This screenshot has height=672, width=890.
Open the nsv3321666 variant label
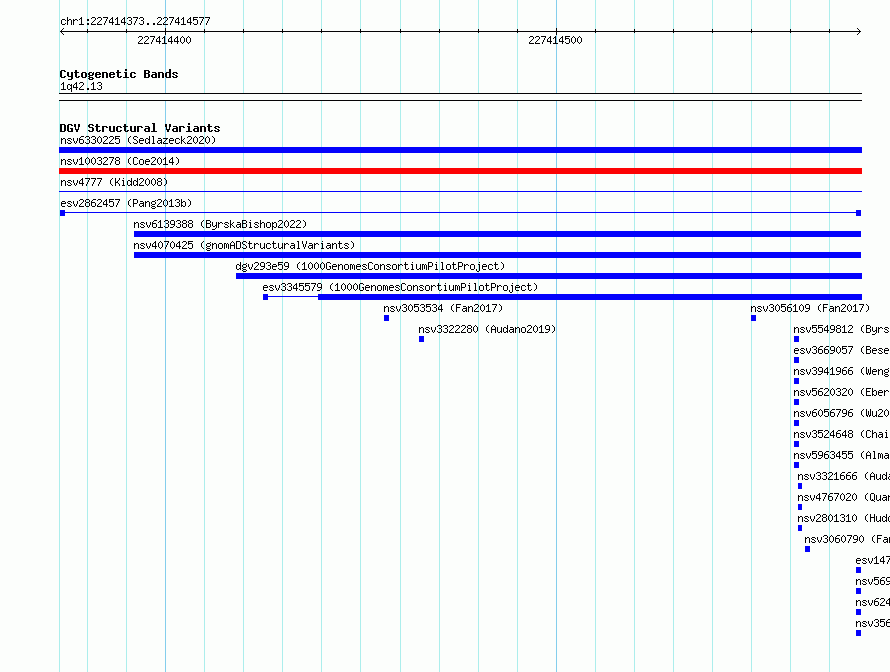[843, 476]
